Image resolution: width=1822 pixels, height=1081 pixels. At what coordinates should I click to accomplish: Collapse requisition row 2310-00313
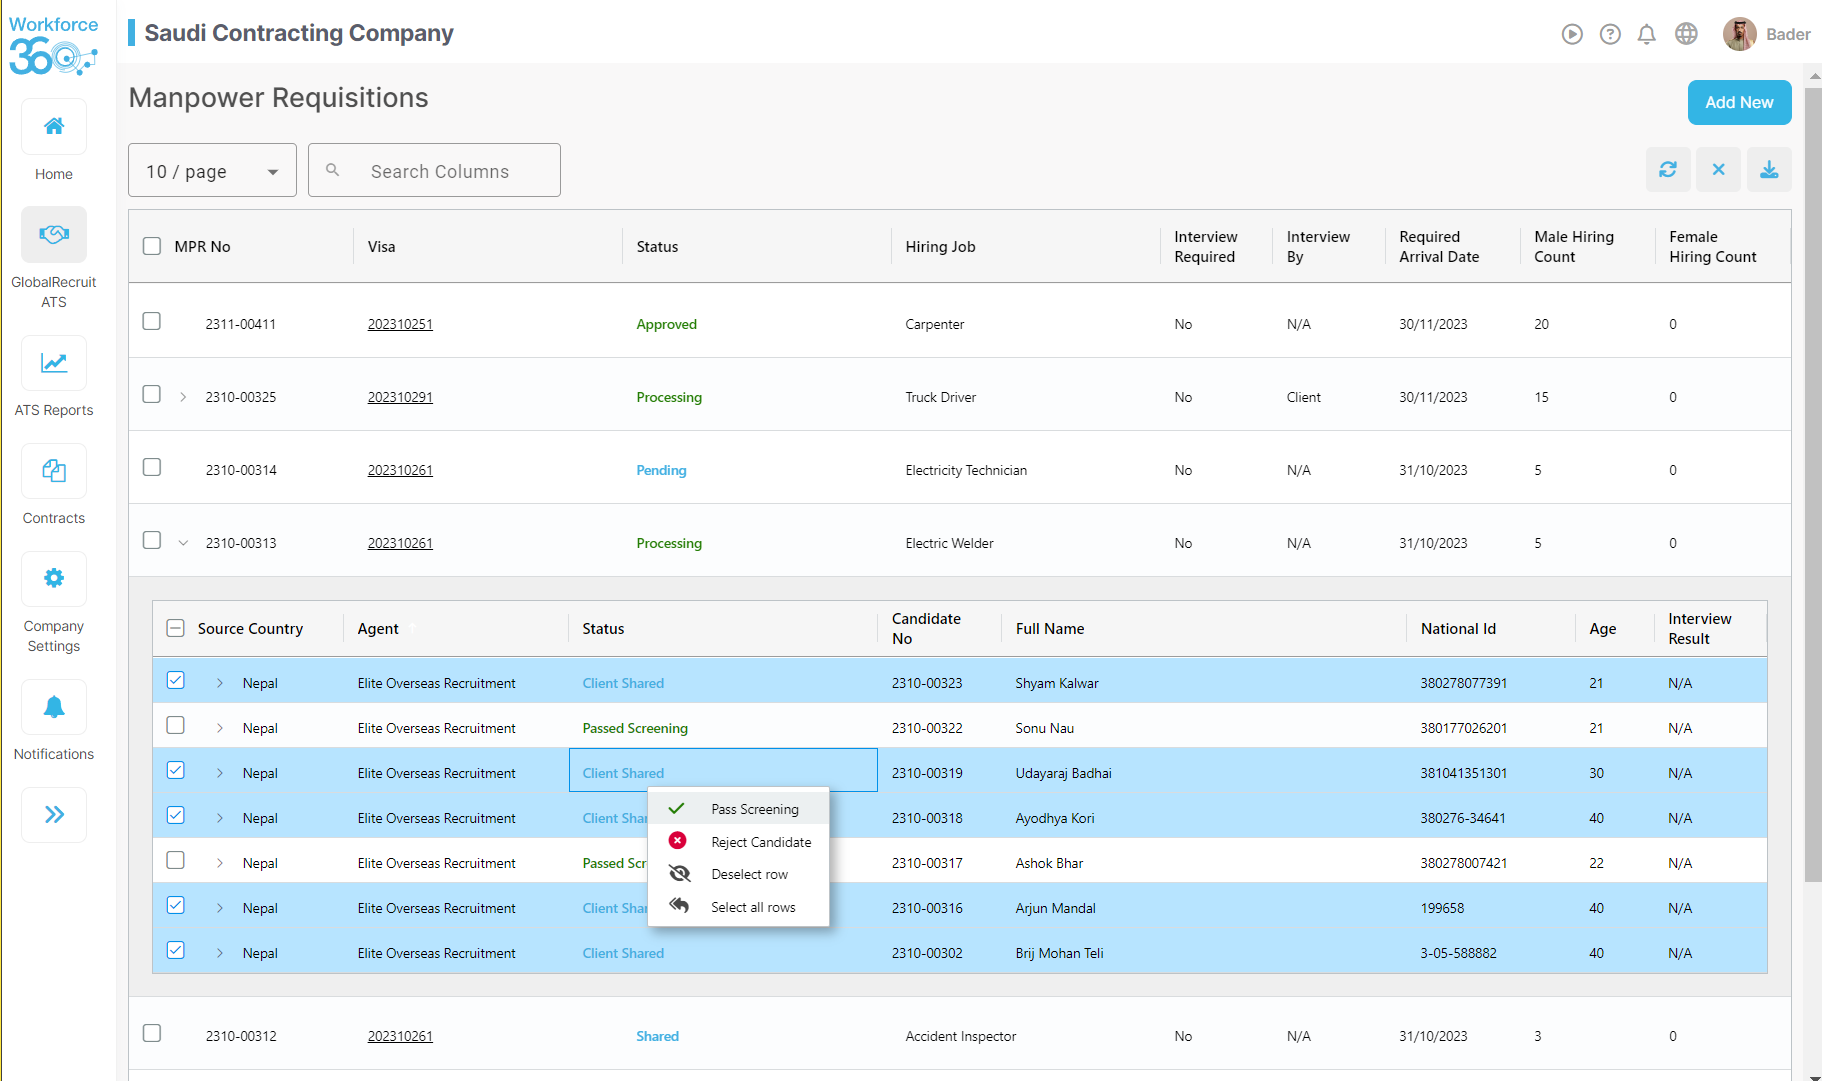(x=183, y=543)
